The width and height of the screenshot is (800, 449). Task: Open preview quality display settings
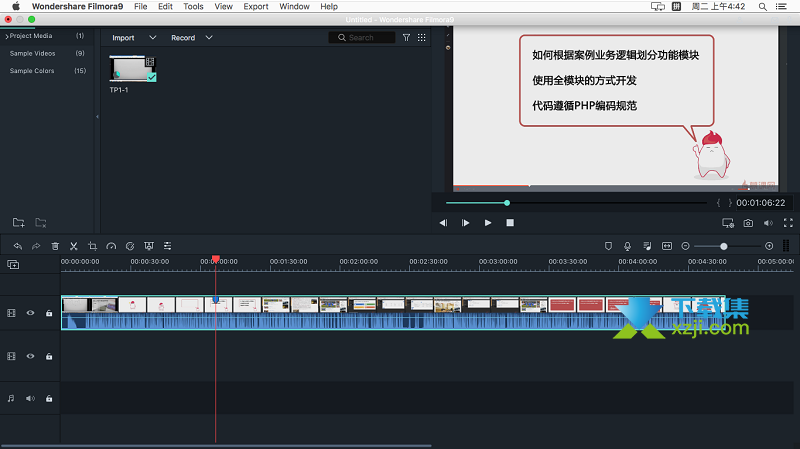click(x=728, y=223)
